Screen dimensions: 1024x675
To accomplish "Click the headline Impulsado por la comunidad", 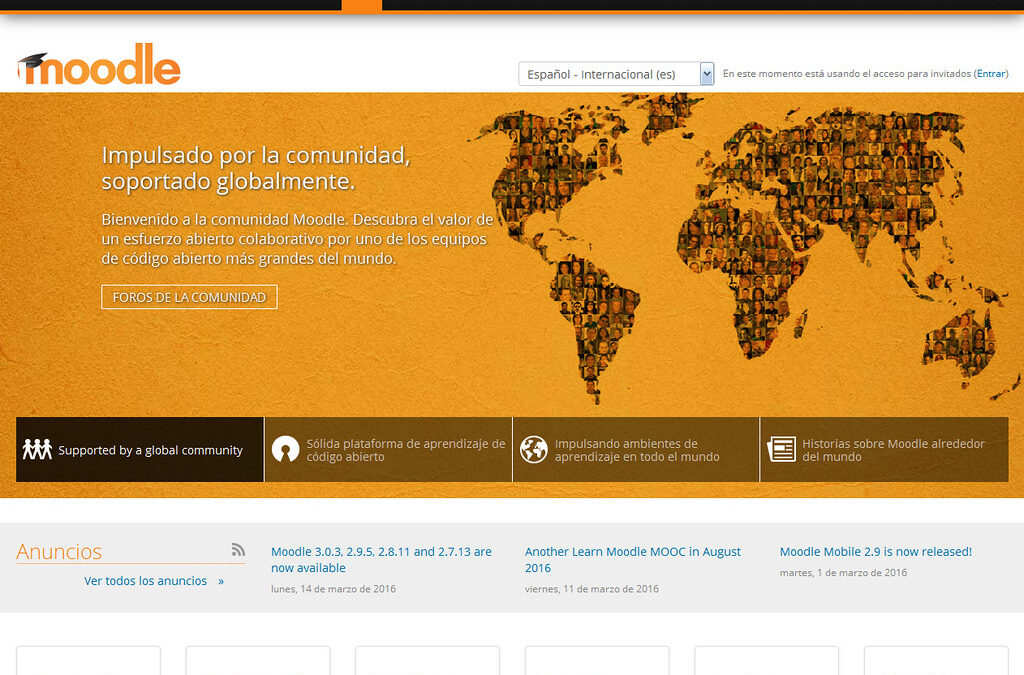I will [x=256, y=168].
